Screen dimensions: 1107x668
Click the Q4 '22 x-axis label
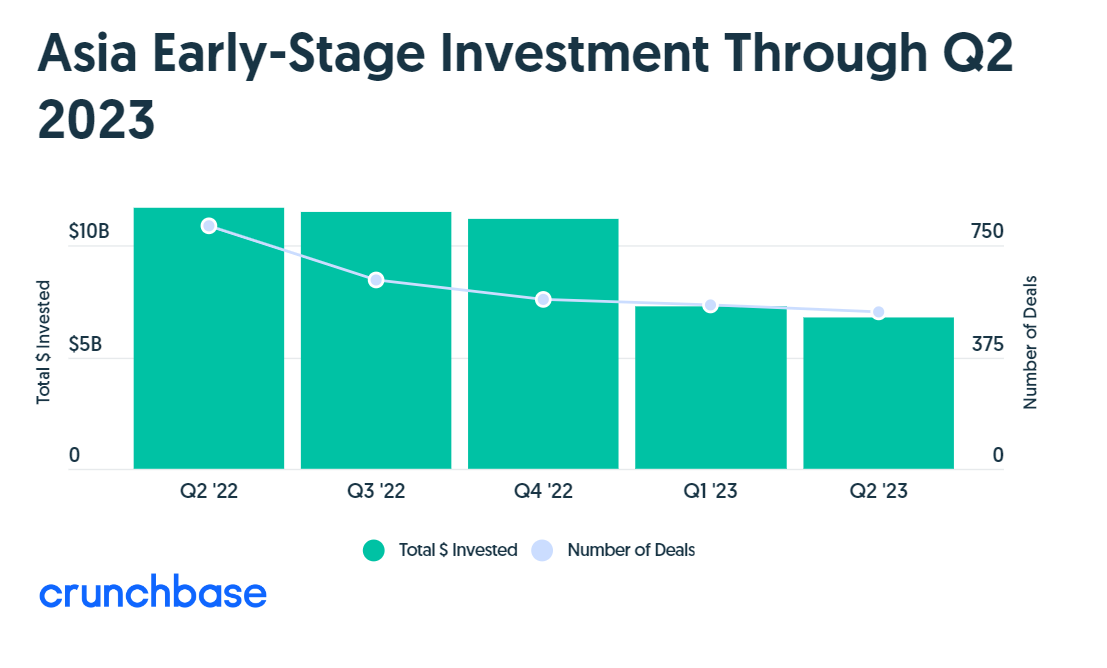click(543, 491)
